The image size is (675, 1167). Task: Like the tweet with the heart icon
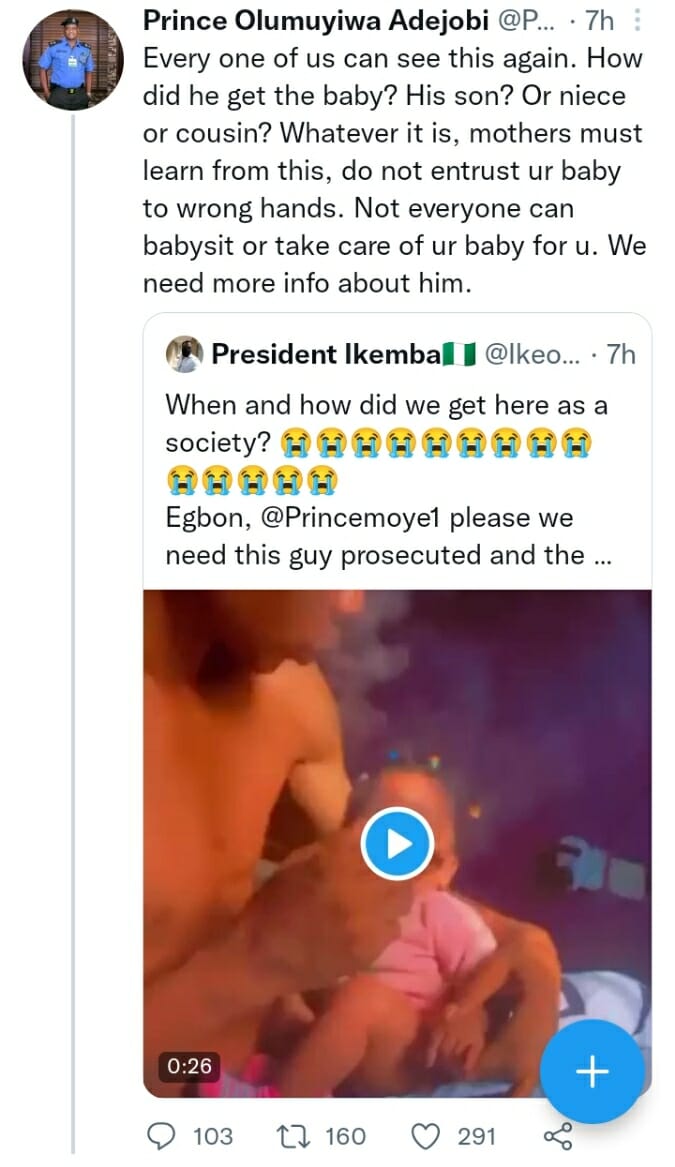point(426,1136)
